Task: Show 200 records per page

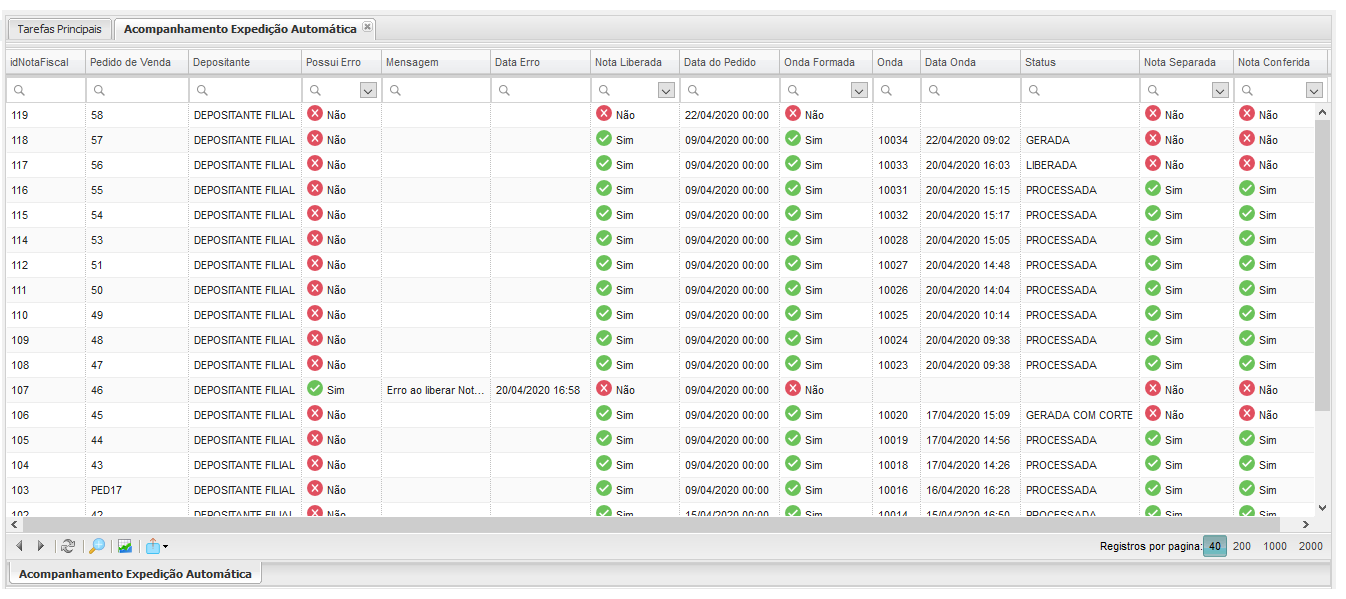Action: point(1242,546)
